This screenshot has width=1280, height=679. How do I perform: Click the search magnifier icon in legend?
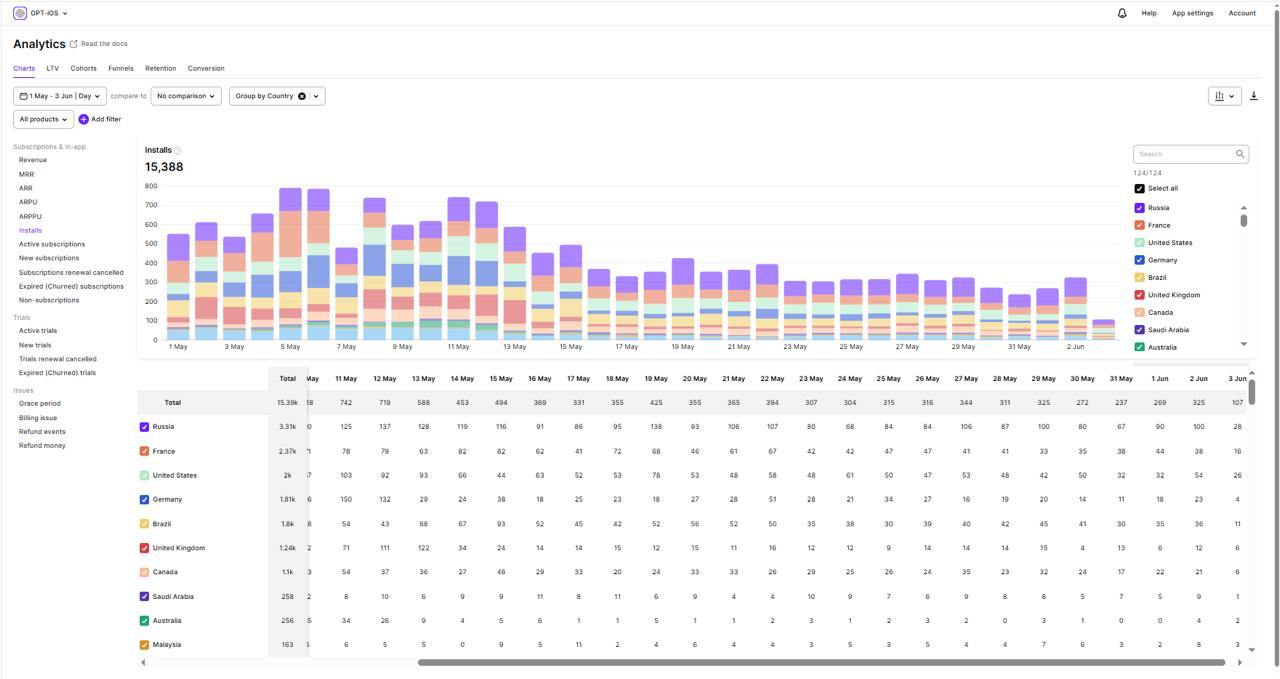coord(1240,154)
